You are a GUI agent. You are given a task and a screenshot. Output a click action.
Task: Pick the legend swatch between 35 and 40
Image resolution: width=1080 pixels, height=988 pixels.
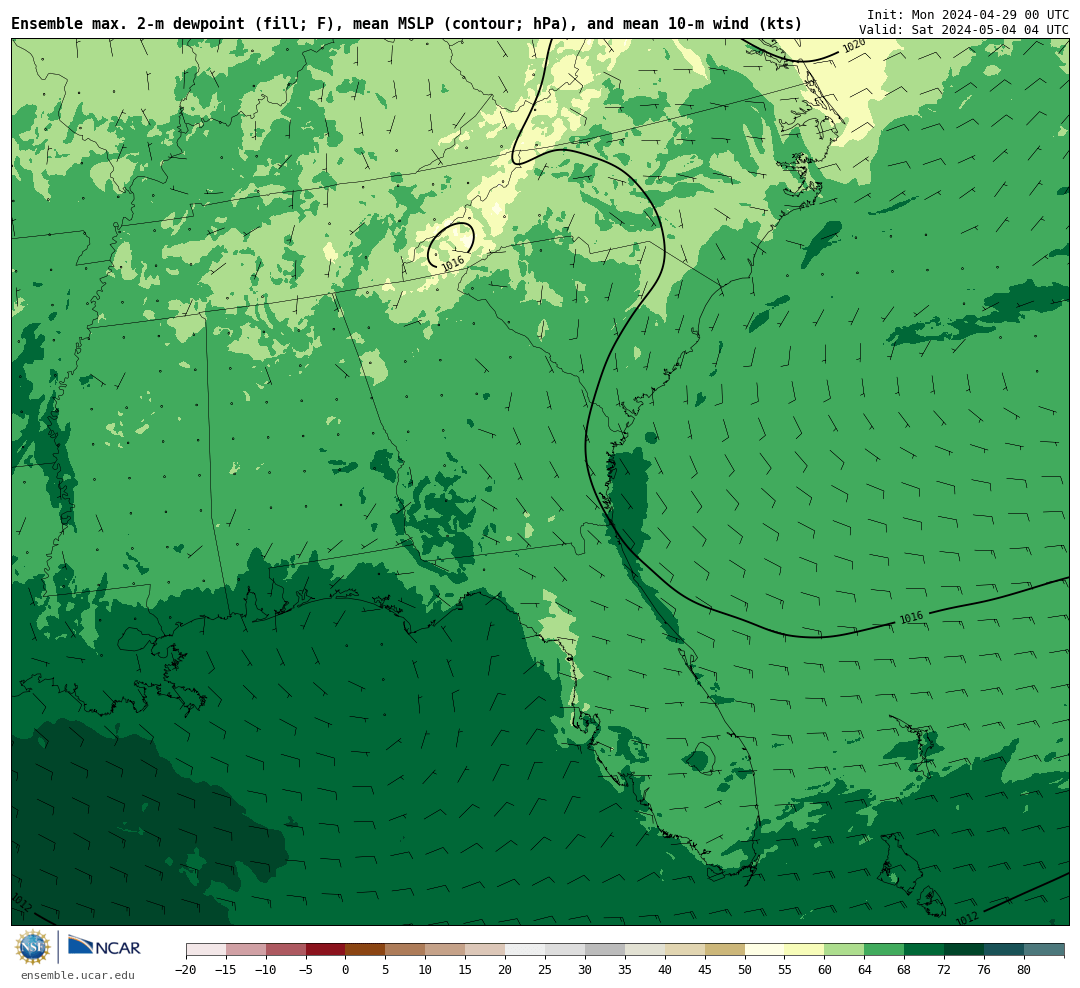645,949
